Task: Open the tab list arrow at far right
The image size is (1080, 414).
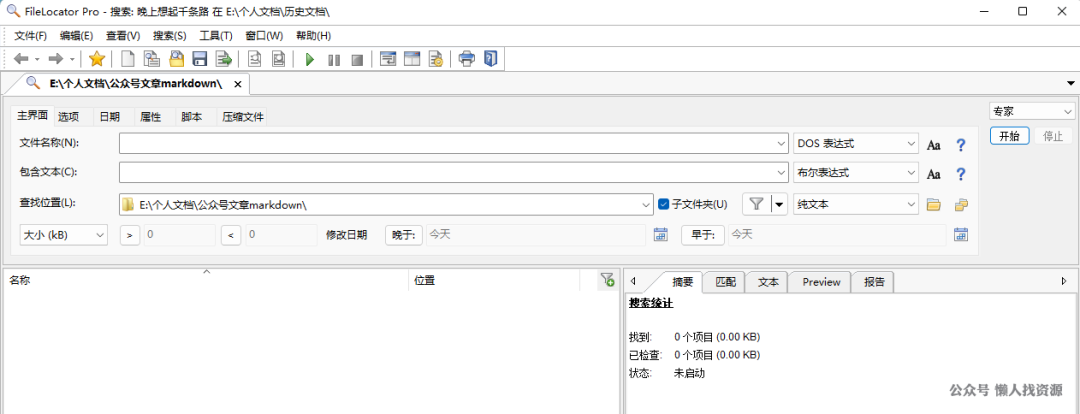Action: [1070, 83]
